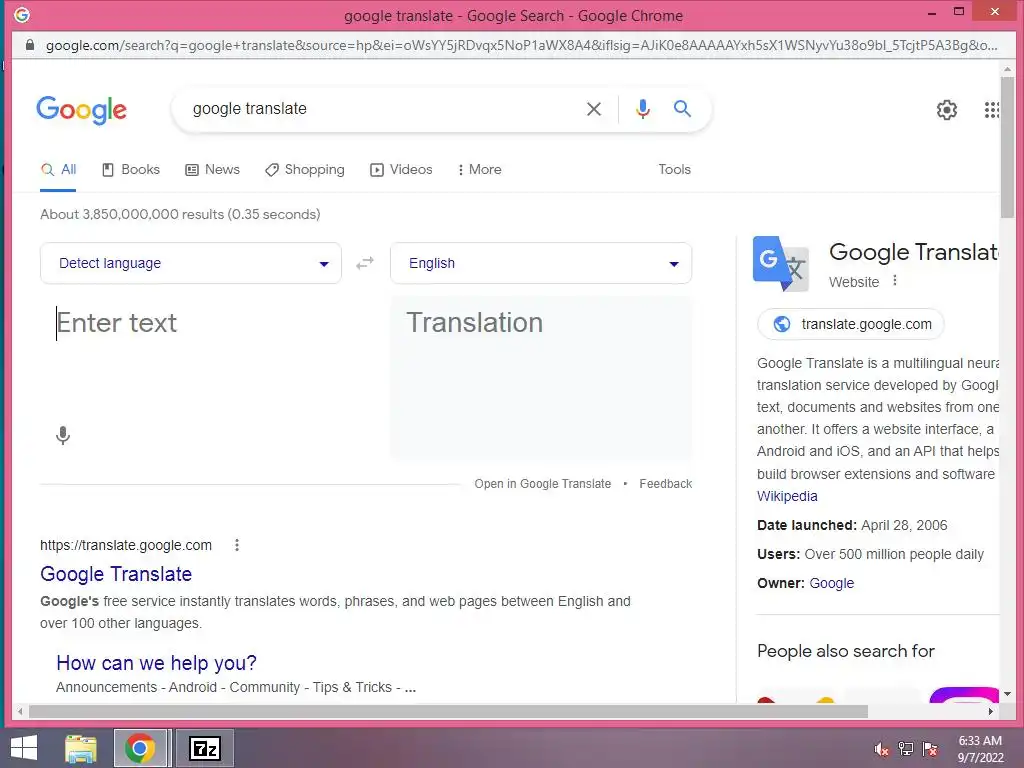Click Open in Google Translate link

543,484
